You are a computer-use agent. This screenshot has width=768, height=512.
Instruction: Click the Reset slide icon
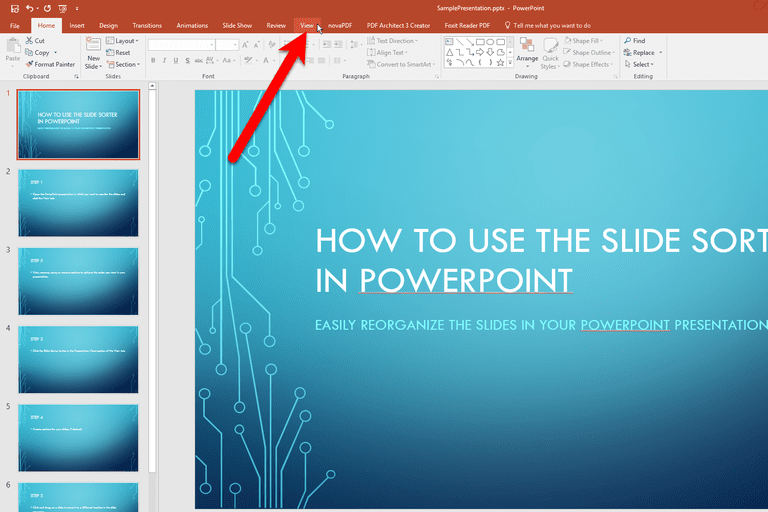110,52
